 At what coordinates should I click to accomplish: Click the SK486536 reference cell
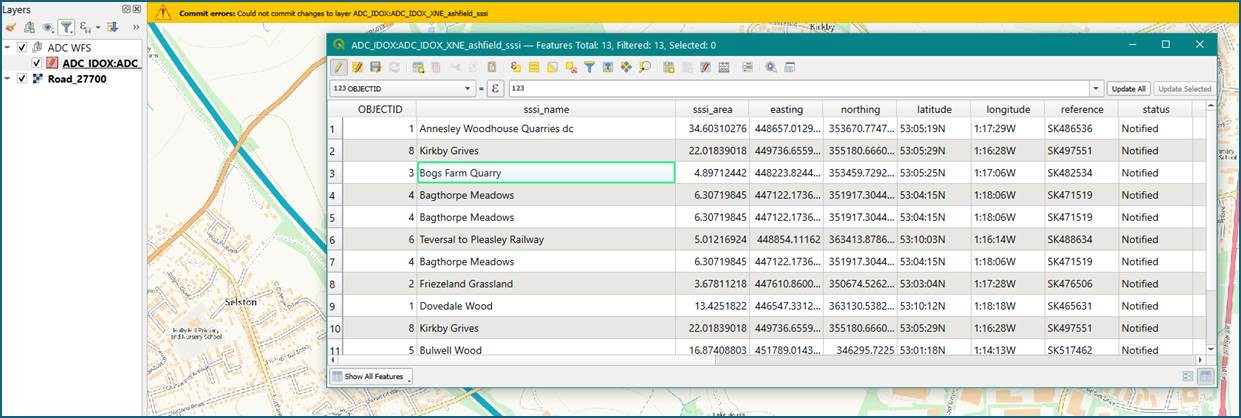[x=1082, y=129]
